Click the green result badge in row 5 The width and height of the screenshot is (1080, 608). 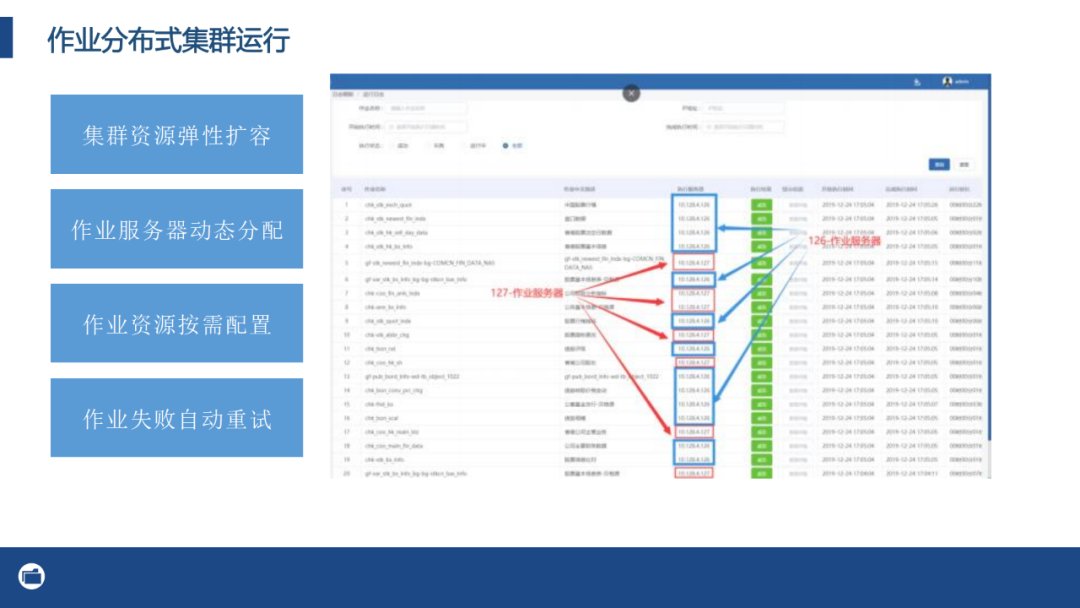tap(761, 263)
